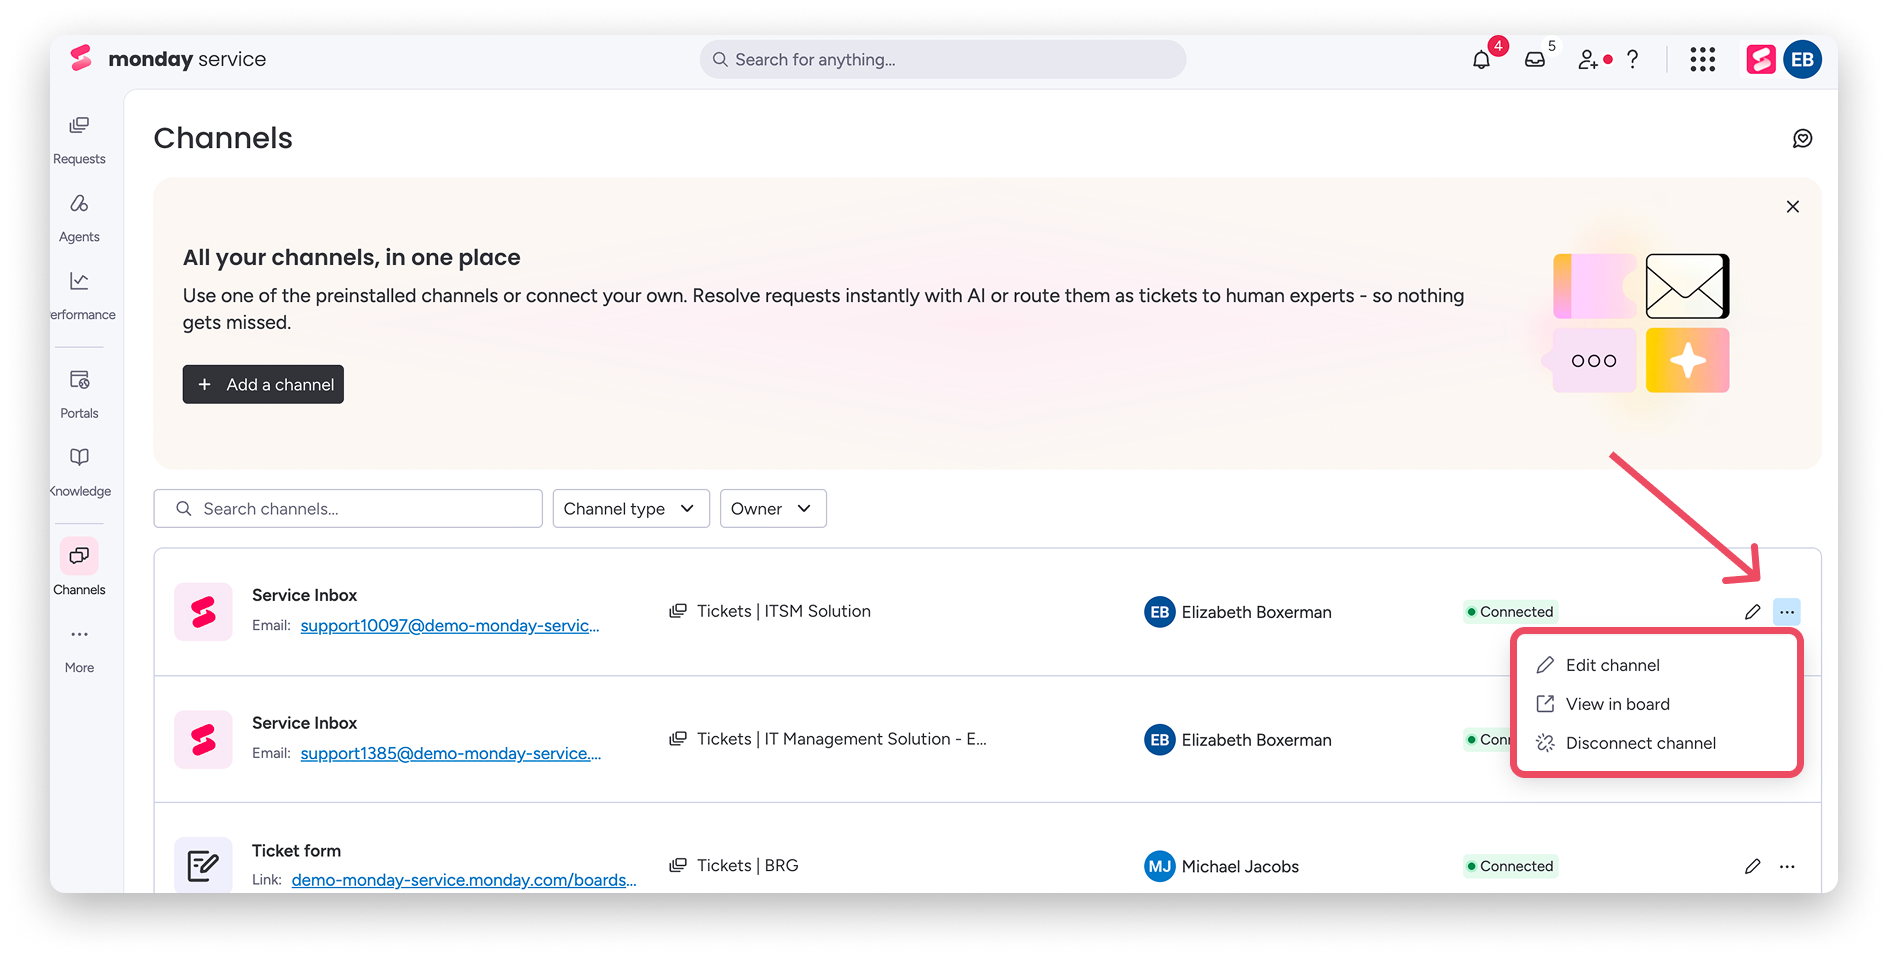Click the invite members icon
This screenshot has height=958, width=1888.
[x=1588, y=60]
